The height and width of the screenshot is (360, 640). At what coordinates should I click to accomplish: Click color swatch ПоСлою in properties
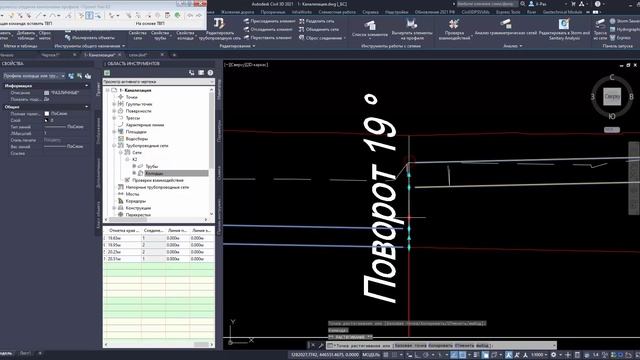47,113
